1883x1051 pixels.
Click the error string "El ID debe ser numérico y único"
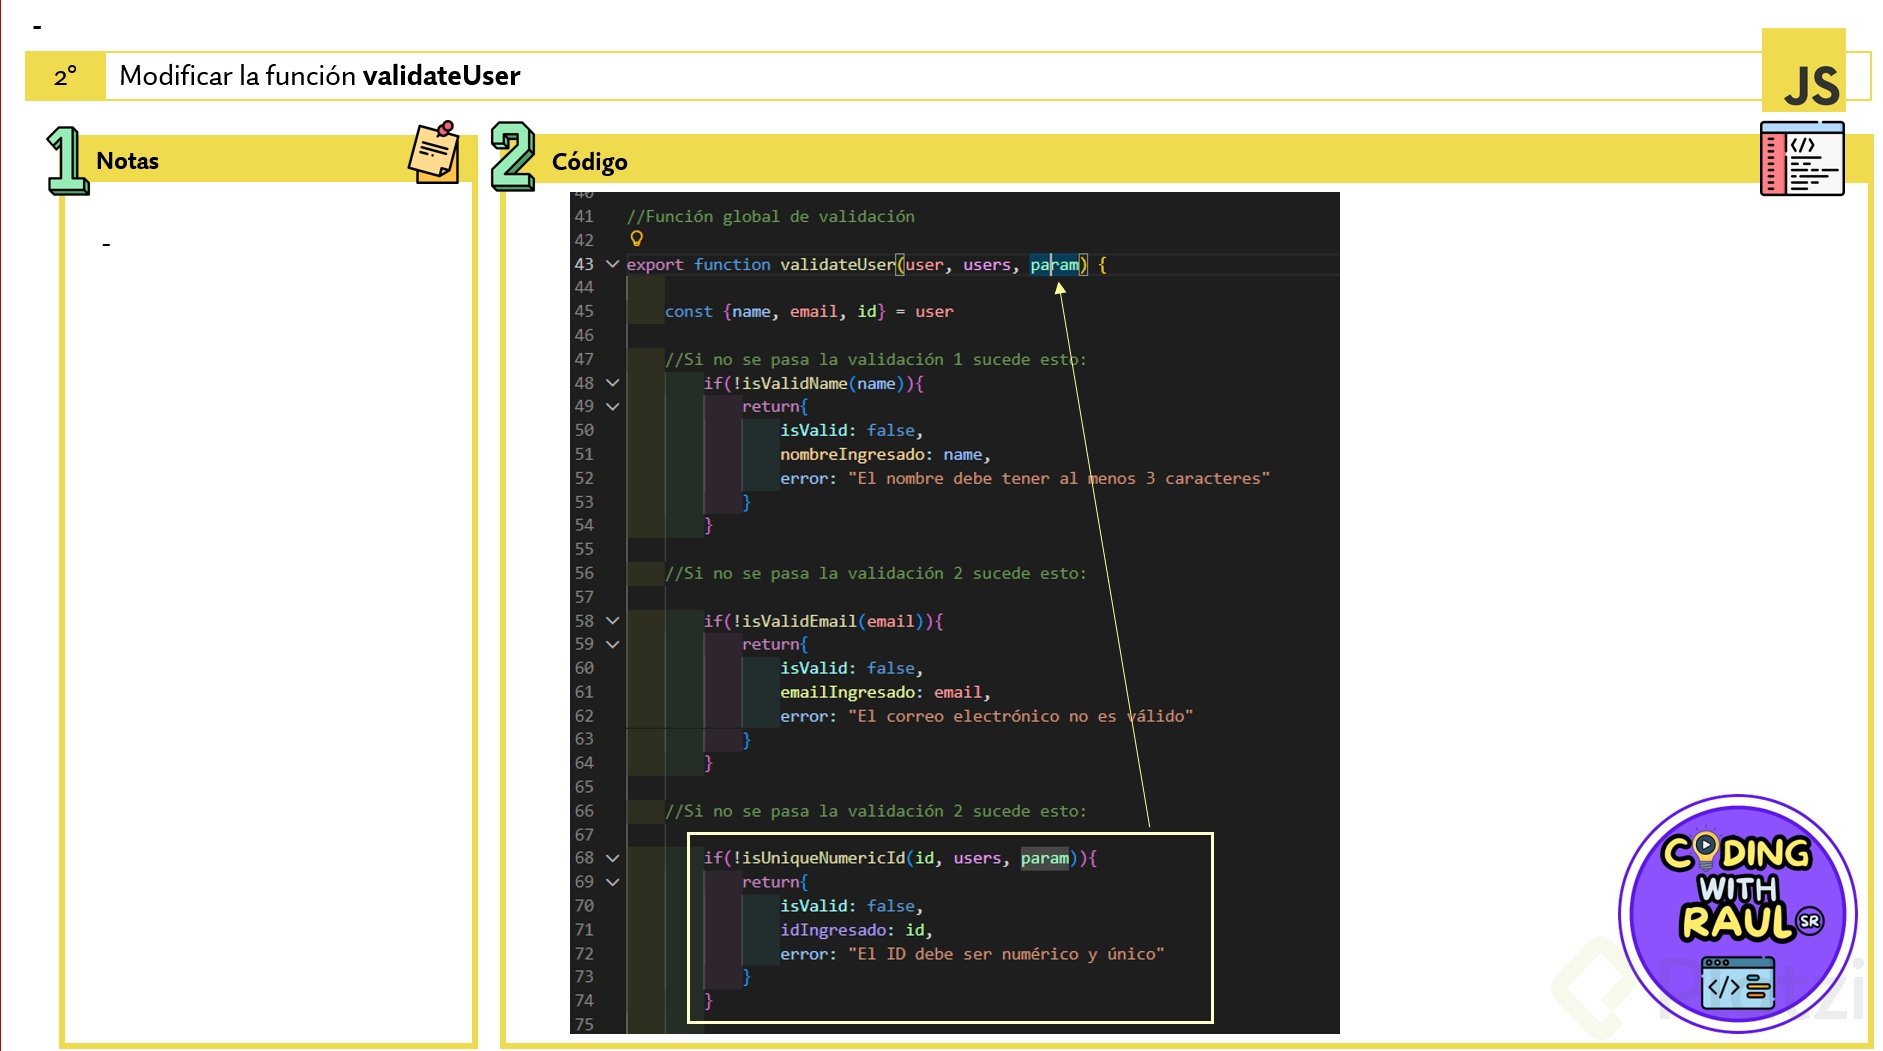pyautogui.click(x=1006, y=955)
